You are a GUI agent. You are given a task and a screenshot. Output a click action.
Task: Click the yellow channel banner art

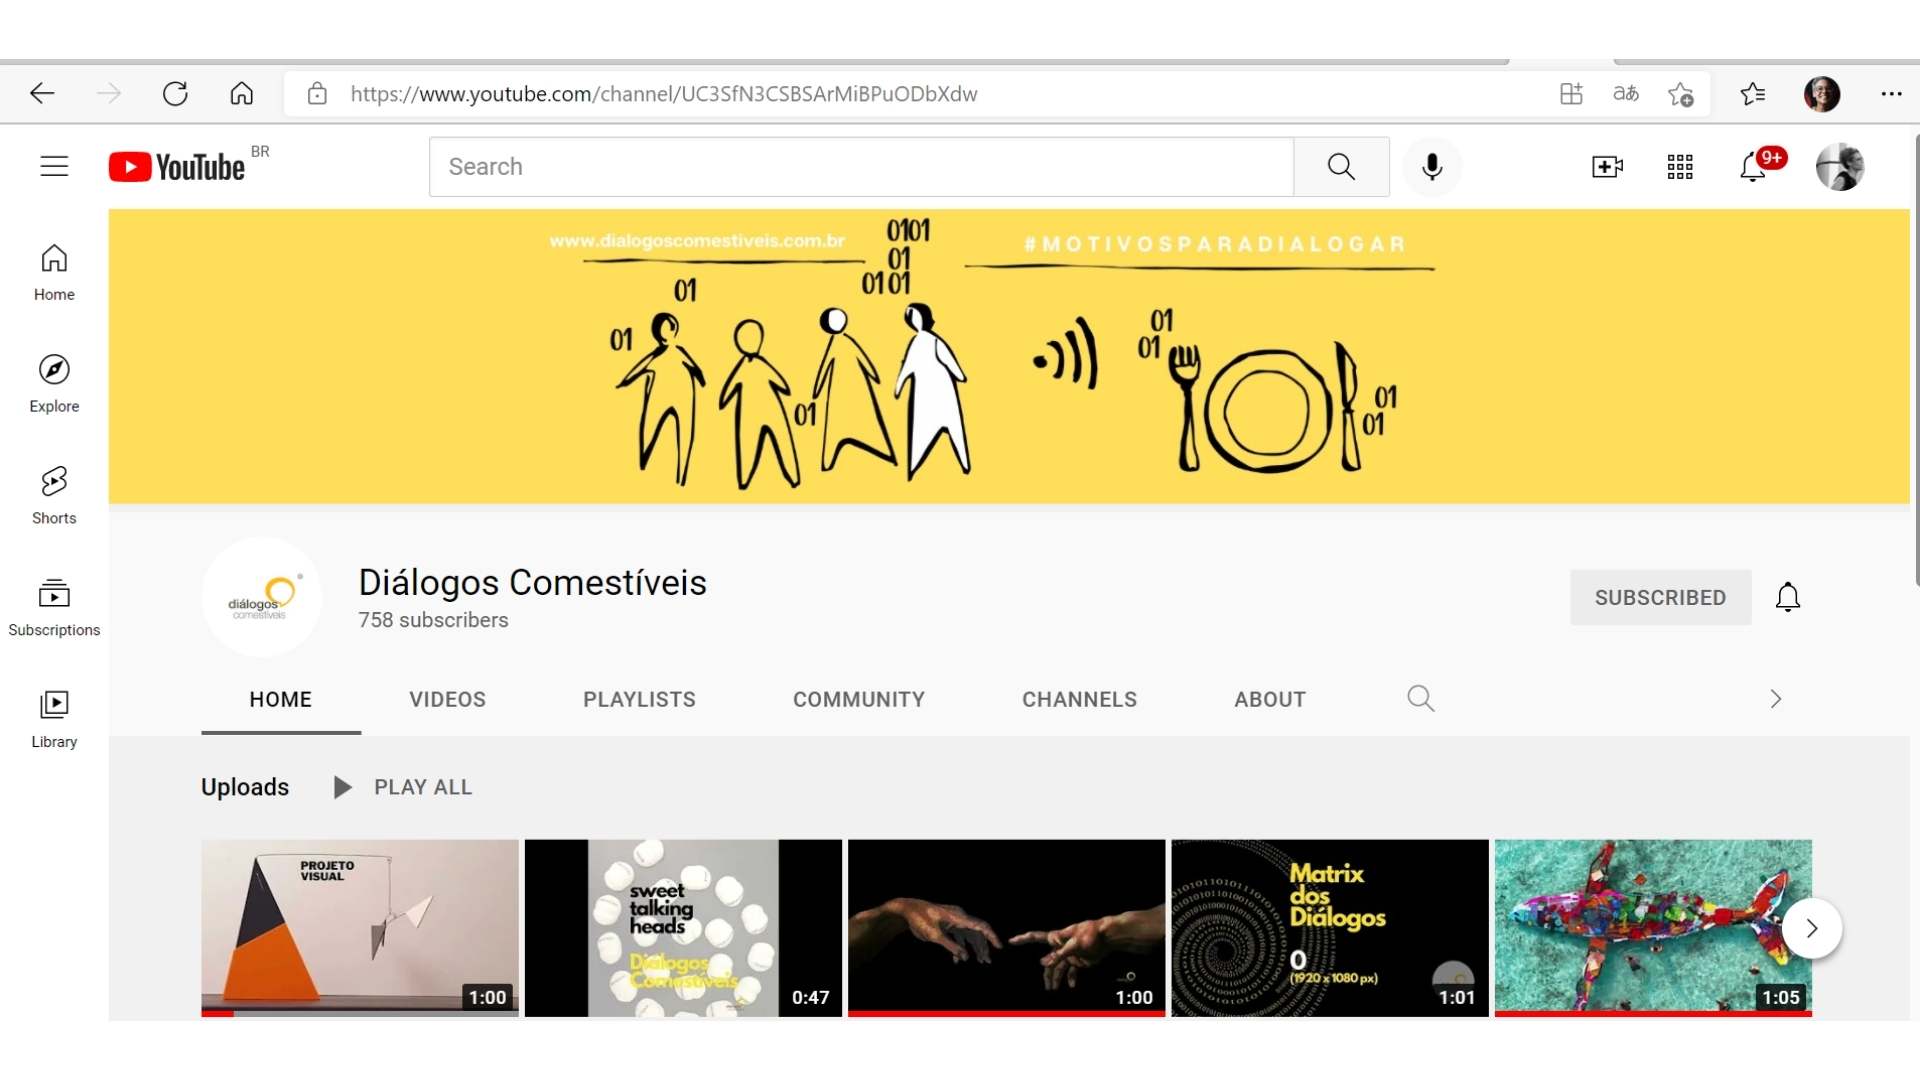click(x=1009, y=356)
